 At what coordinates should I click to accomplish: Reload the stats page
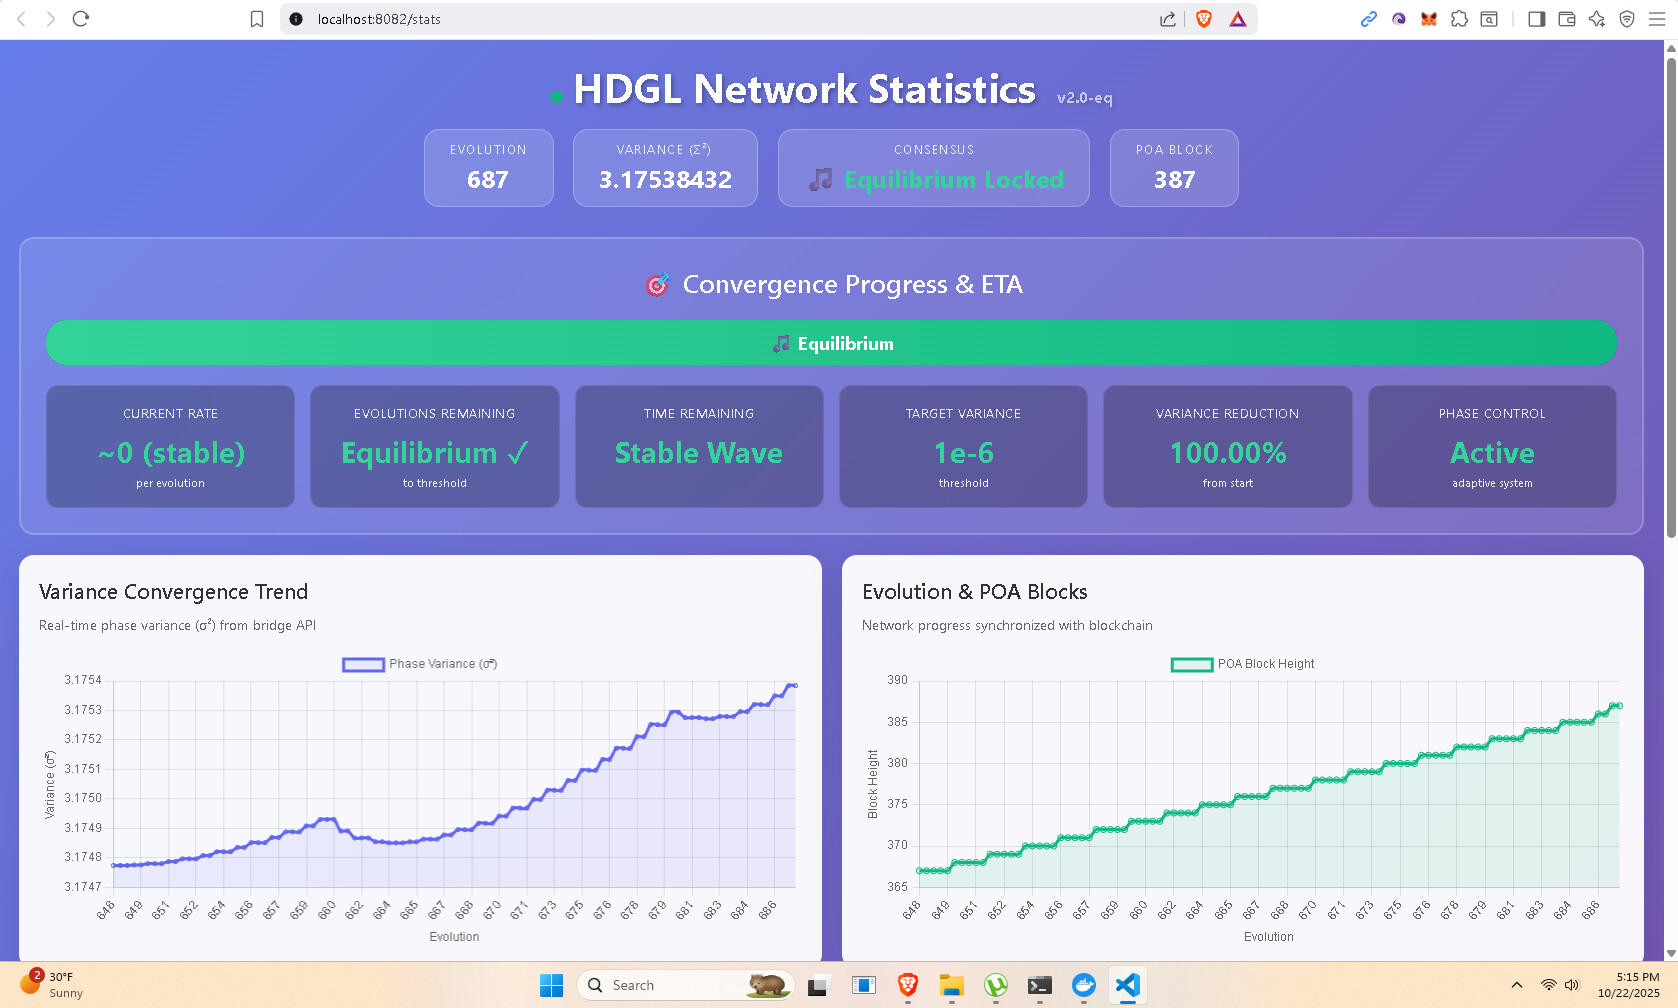tap(81, 19)
